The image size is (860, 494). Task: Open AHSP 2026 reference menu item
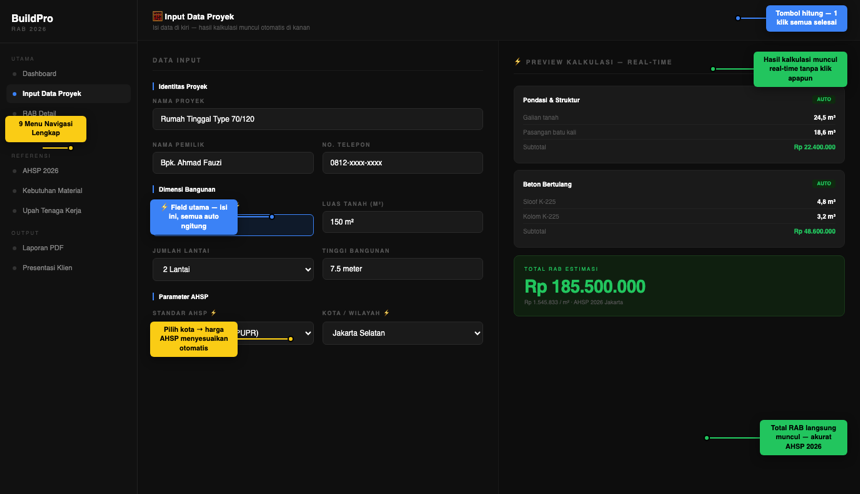click(40, 171)
